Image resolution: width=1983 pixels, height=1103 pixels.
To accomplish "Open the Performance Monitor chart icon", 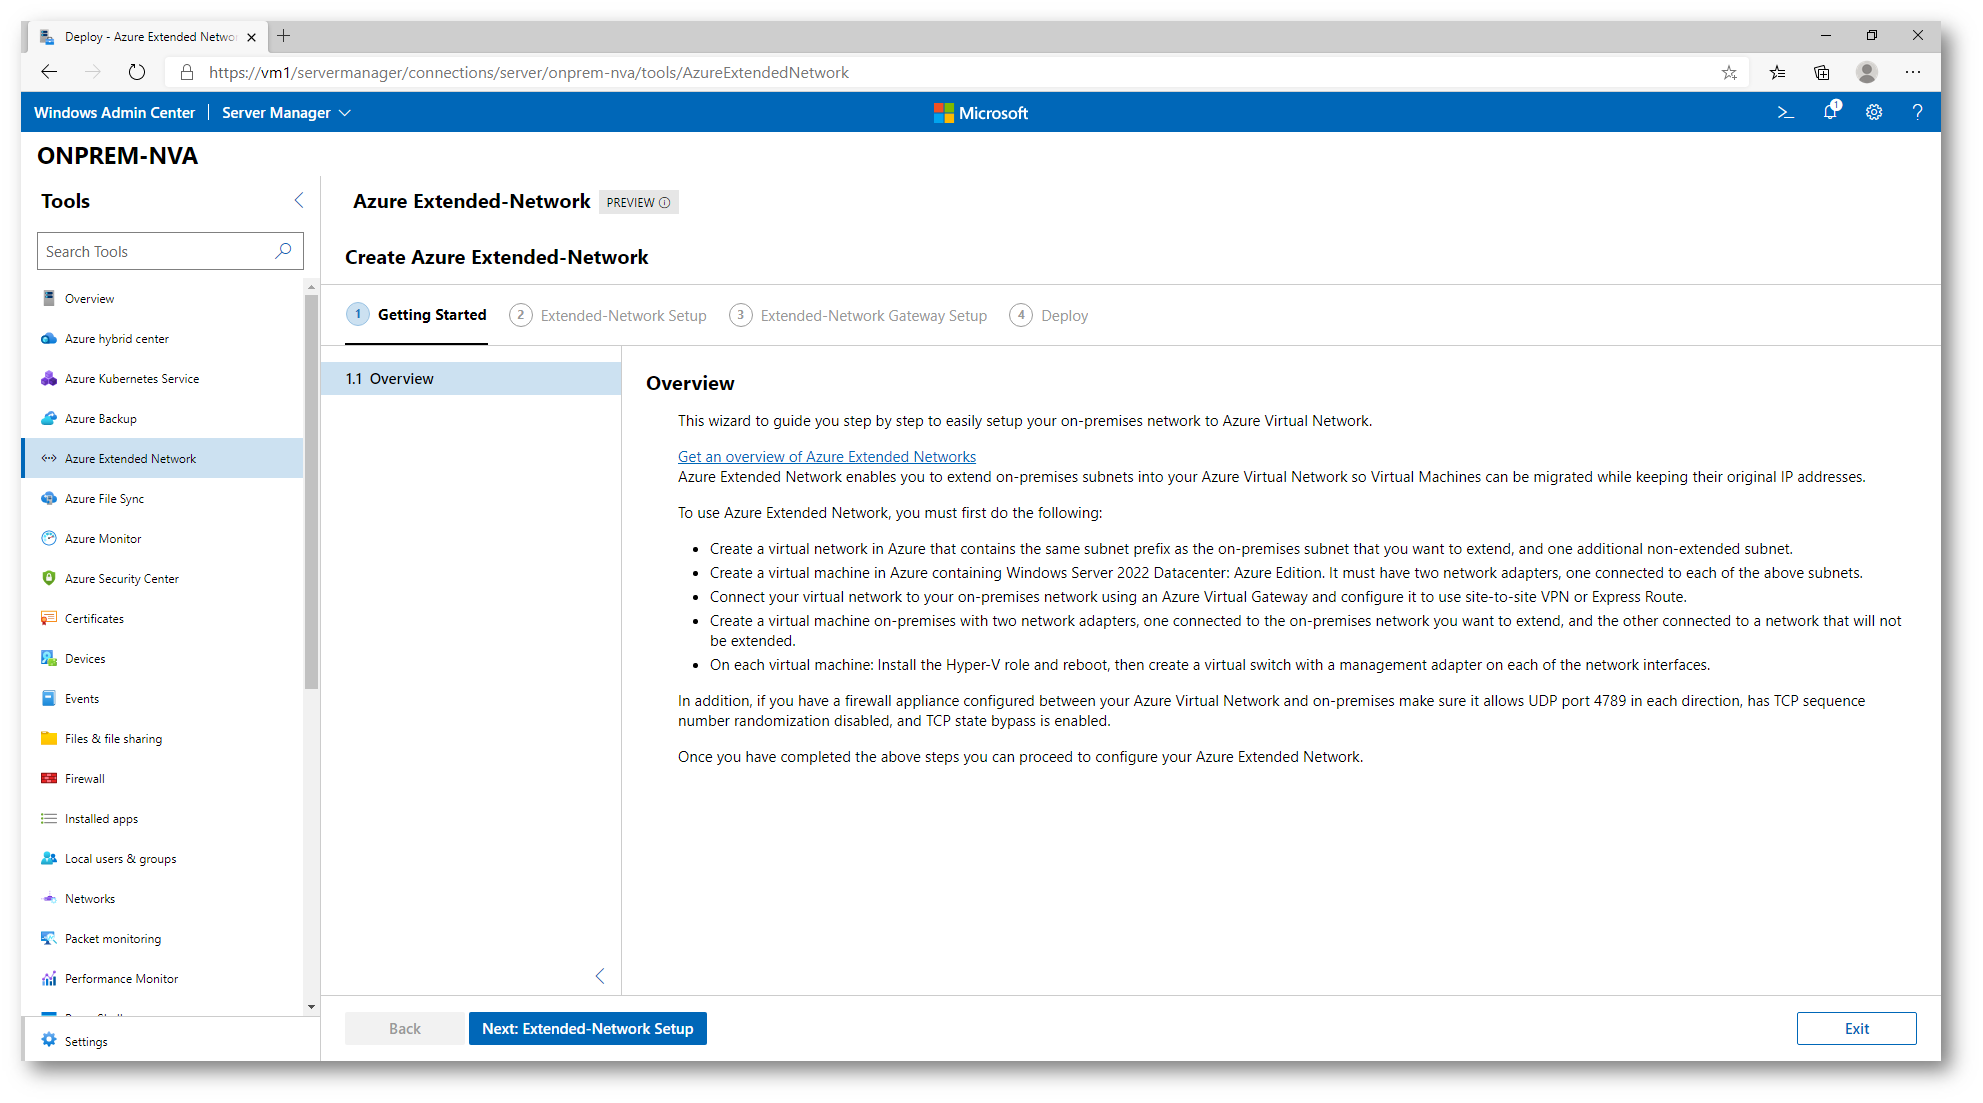I will coord(48,978).
